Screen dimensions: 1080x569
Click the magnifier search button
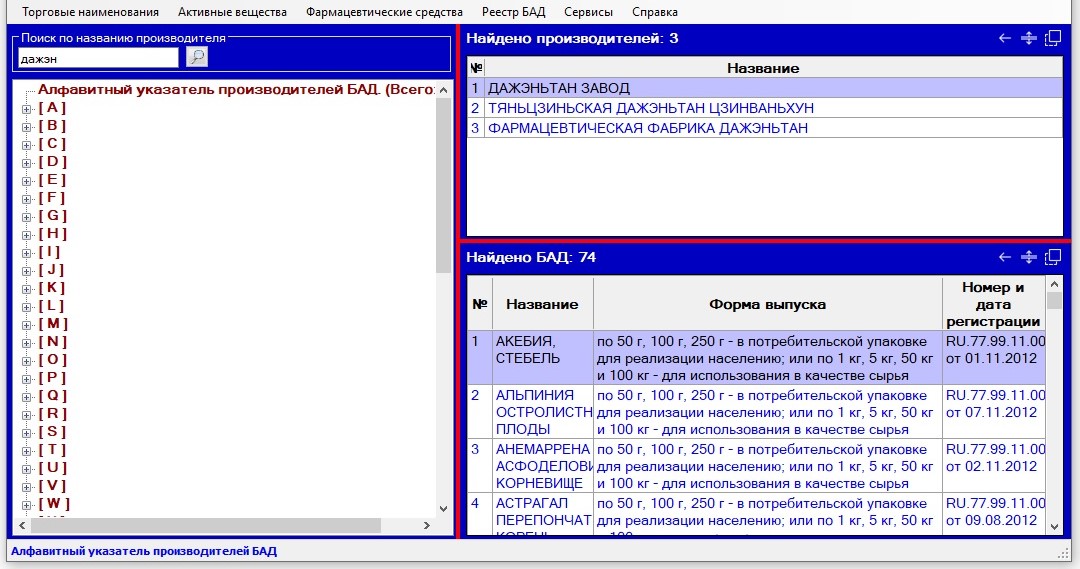[x=197, y=57]
